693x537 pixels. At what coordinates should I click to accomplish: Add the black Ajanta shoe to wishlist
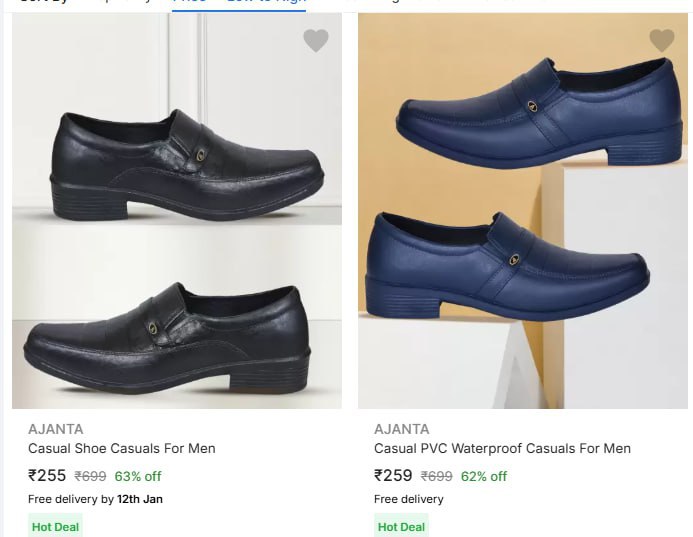point(316,41)
